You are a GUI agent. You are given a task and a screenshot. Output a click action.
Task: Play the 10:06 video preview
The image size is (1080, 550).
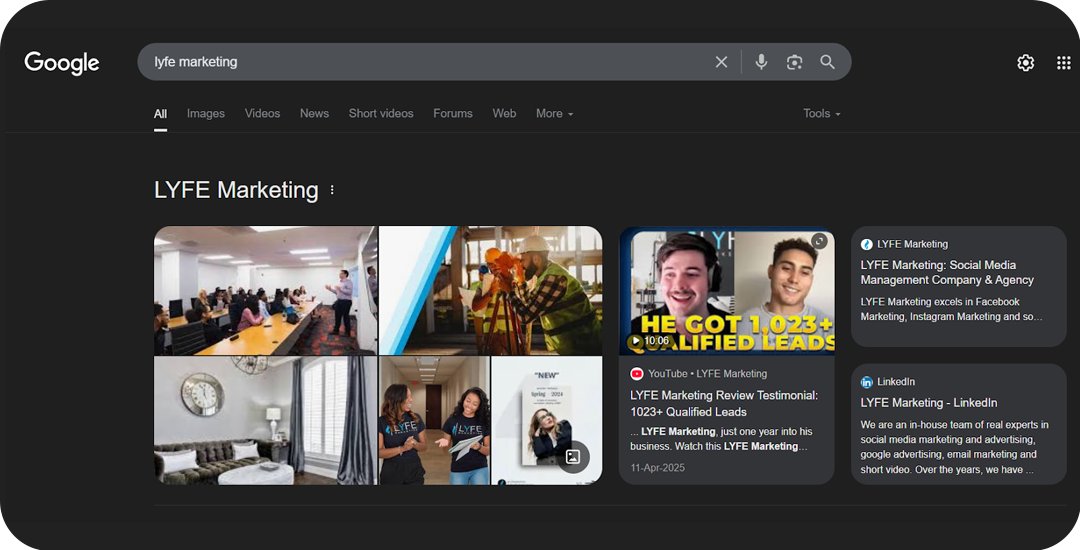[x=648, y=340]
